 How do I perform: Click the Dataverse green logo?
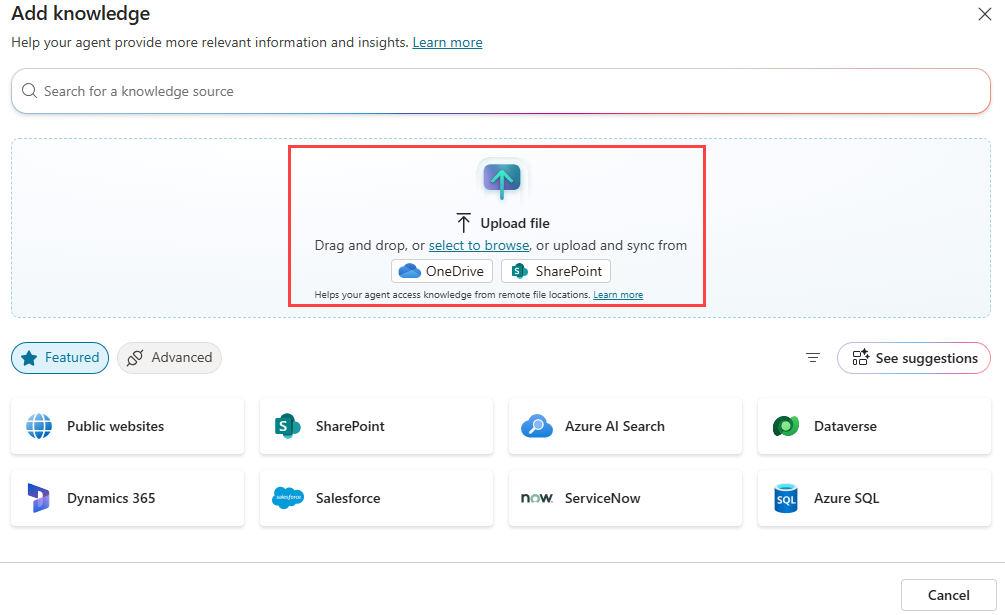point(786,426)
